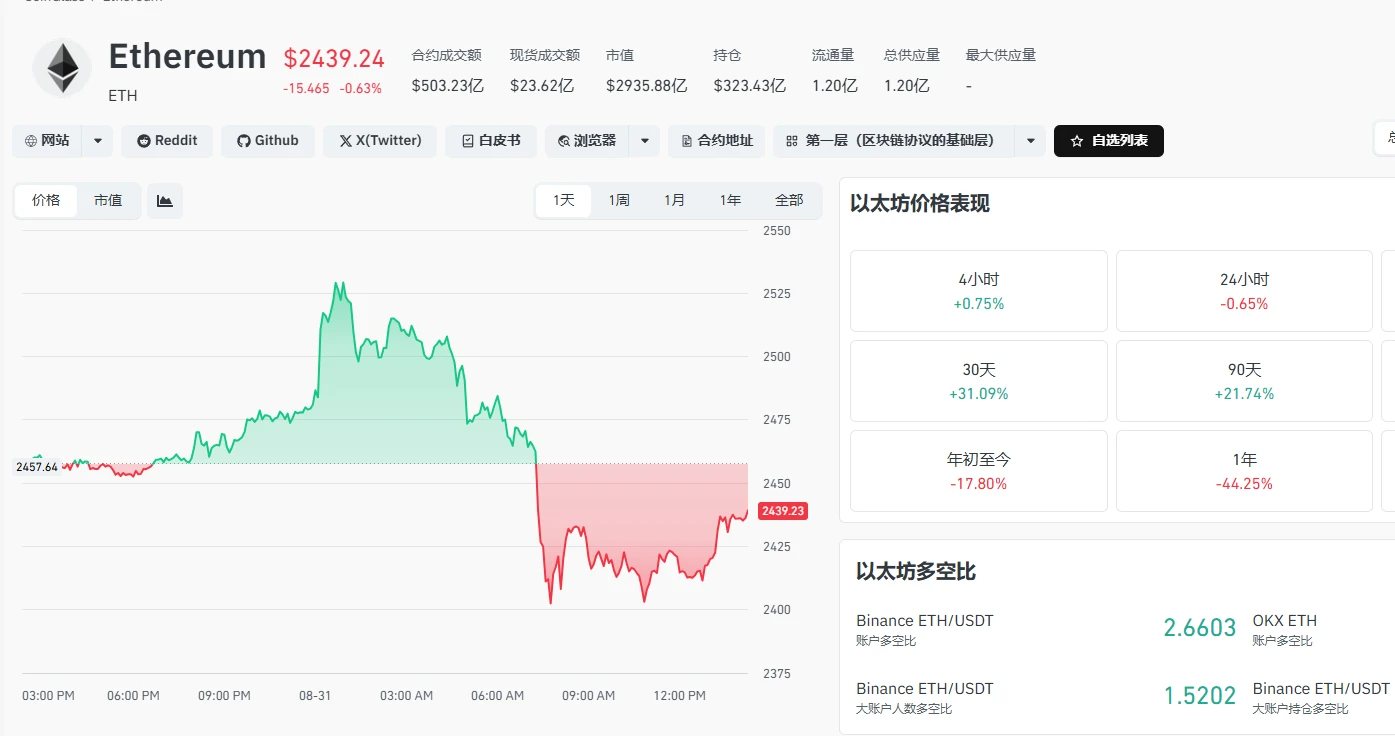Click the 第一层（区块链协议的基础层）category tag
Screen dimensions: 1395x736
[894, 141]
